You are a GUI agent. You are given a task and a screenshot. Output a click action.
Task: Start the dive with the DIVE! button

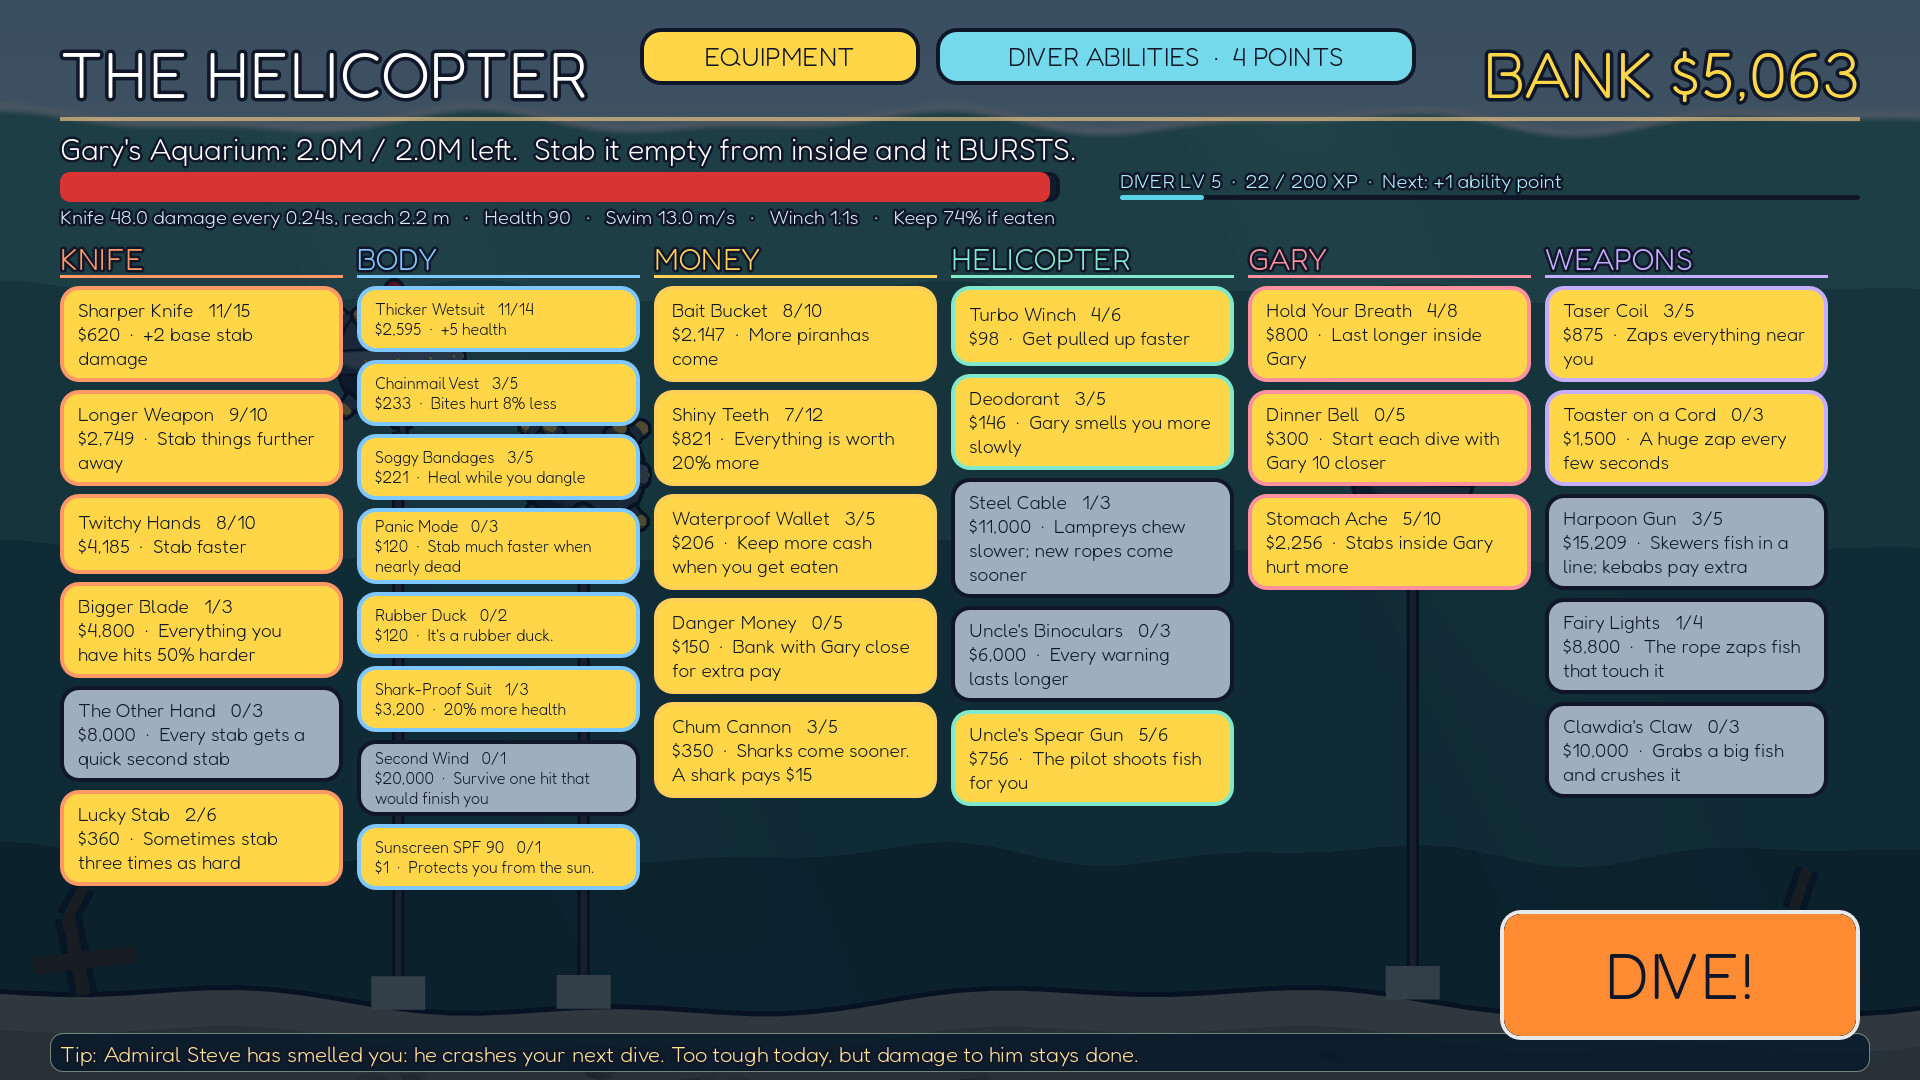(1679, 975)
